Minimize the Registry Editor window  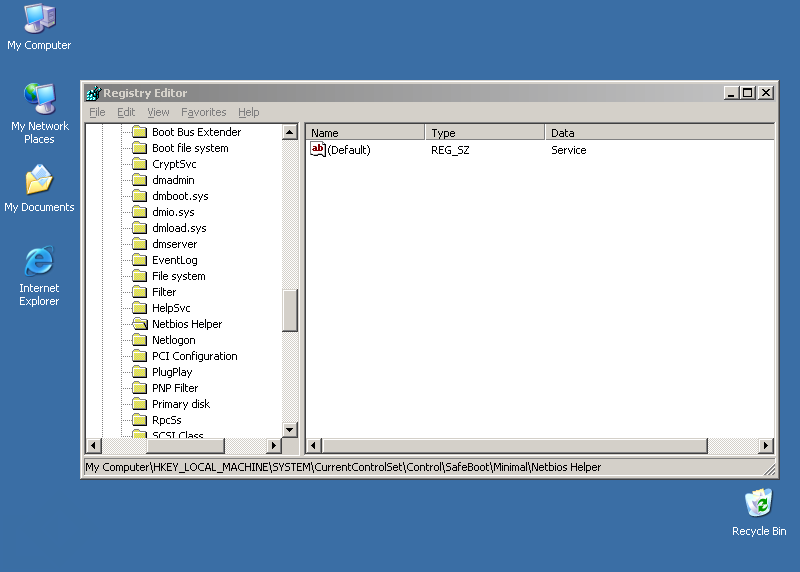[x=731, y=93]
